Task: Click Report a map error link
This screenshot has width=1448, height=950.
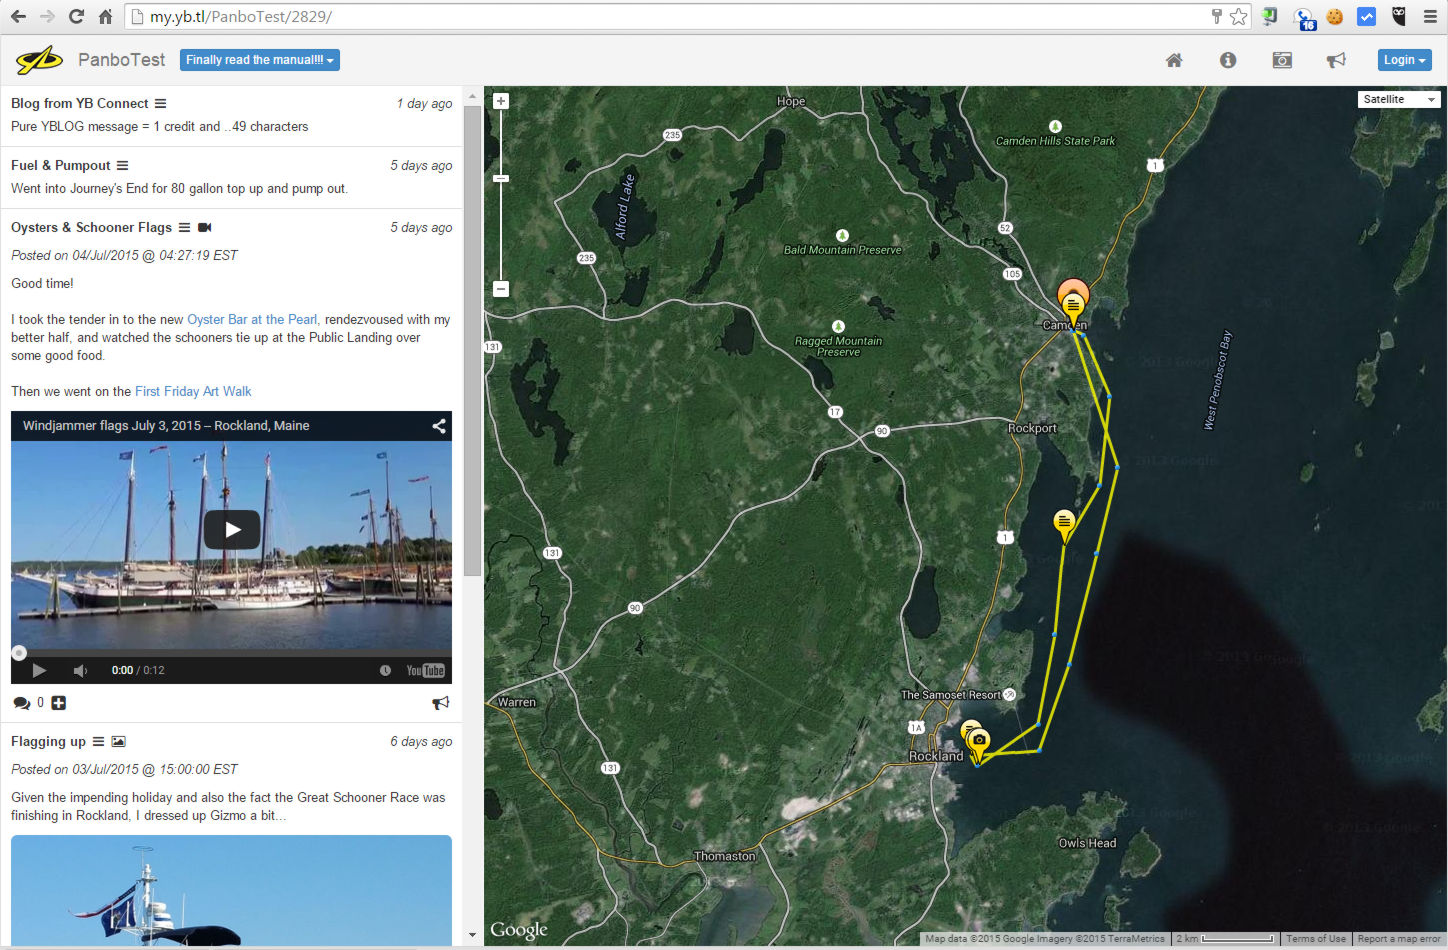Action: pyautogui.click(x=1399, y=939)
